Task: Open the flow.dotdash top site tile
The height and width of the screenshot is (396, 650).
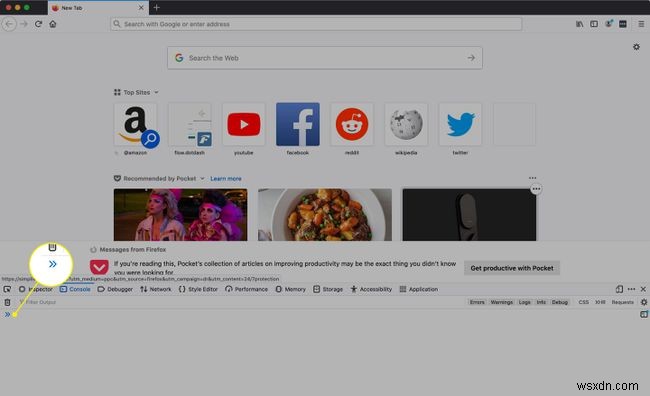Action: 190,124
